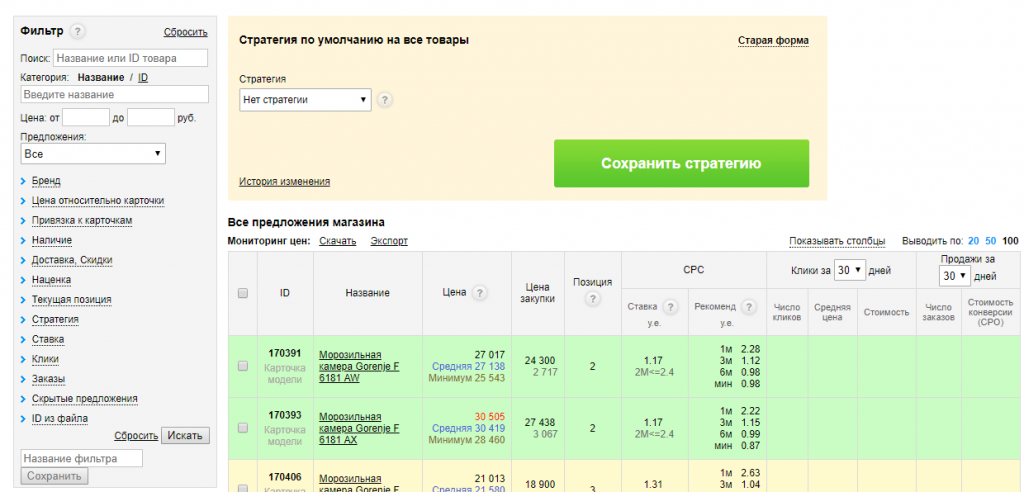Show 50 items per page

[991, 240]
